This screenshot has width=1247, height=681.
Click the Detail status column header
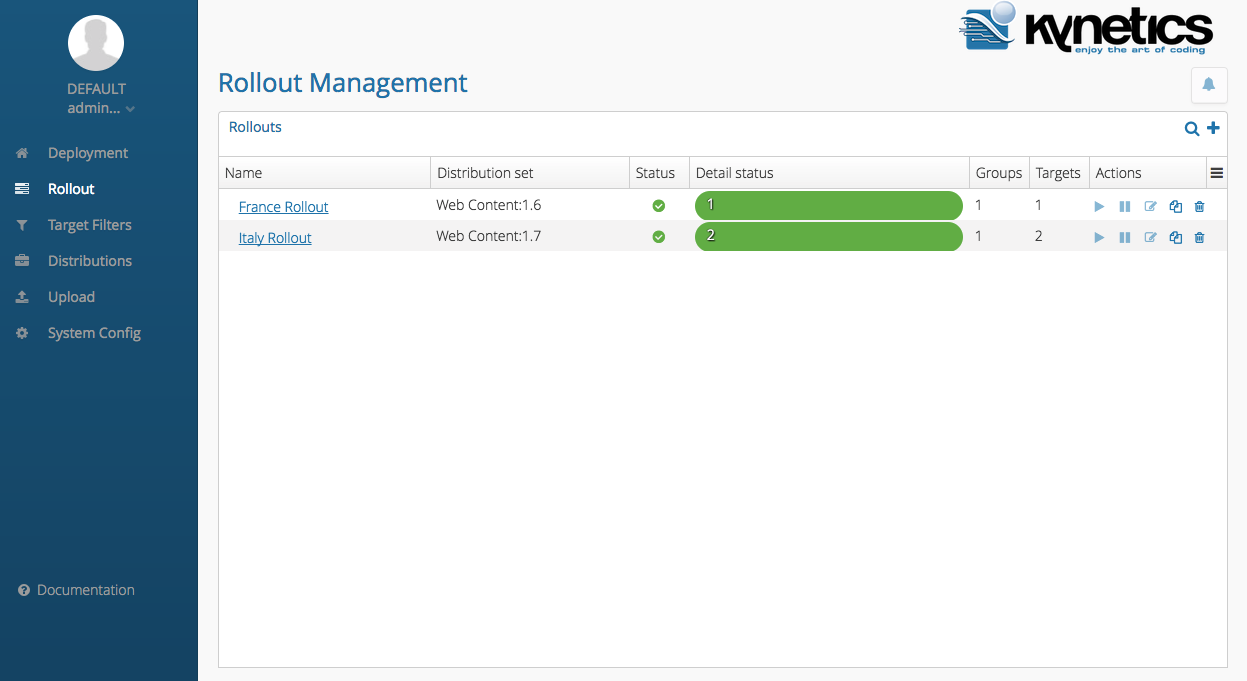click(829, 173)
